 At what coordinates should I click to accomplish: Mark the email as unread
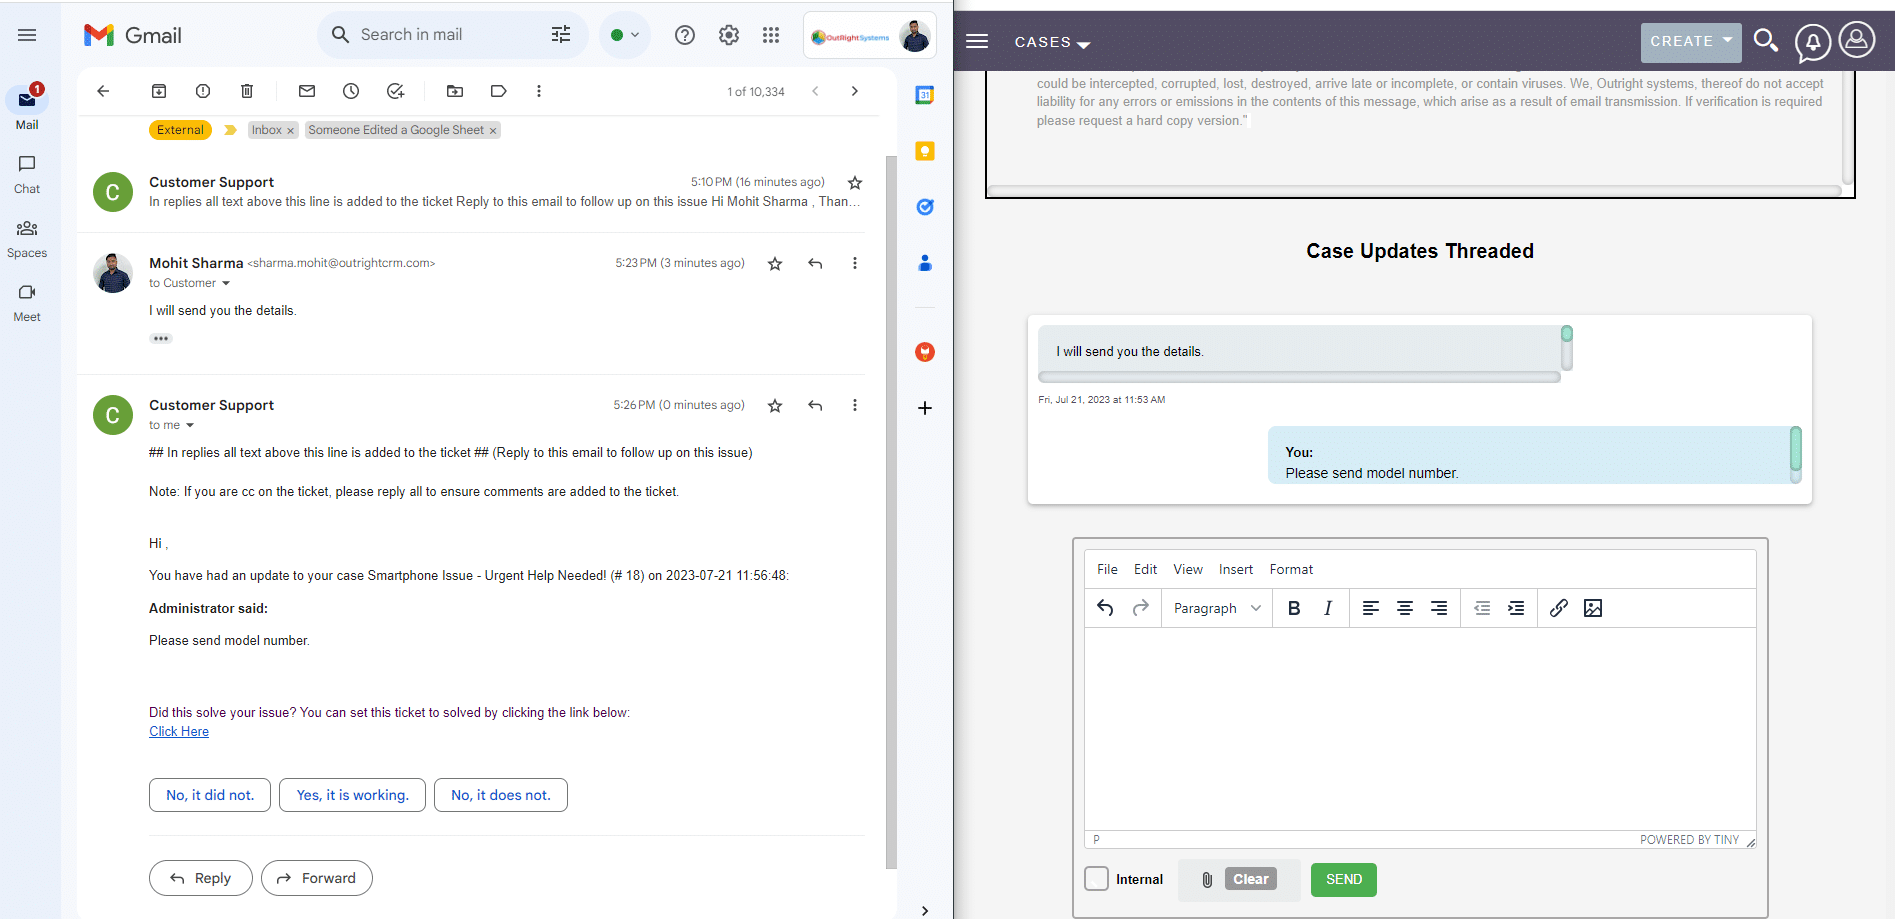click(307, 91)
